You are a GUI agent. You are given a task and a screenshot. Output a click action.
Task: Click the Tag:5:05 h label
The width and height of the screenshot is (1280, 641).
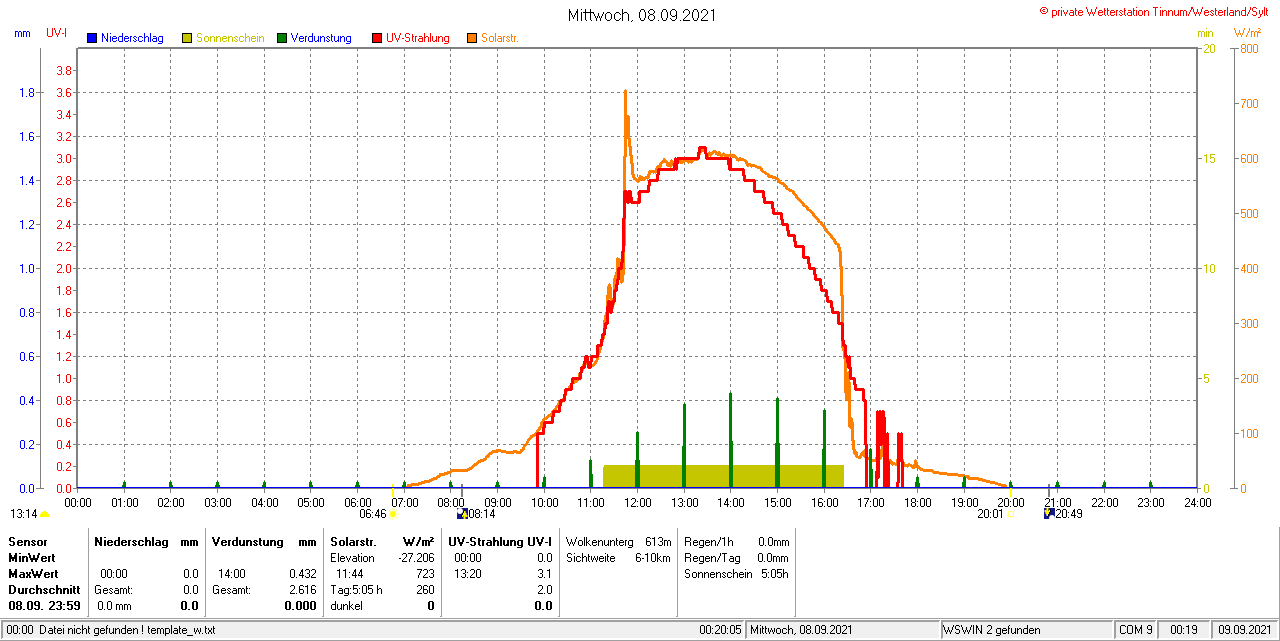coord(356,590)
